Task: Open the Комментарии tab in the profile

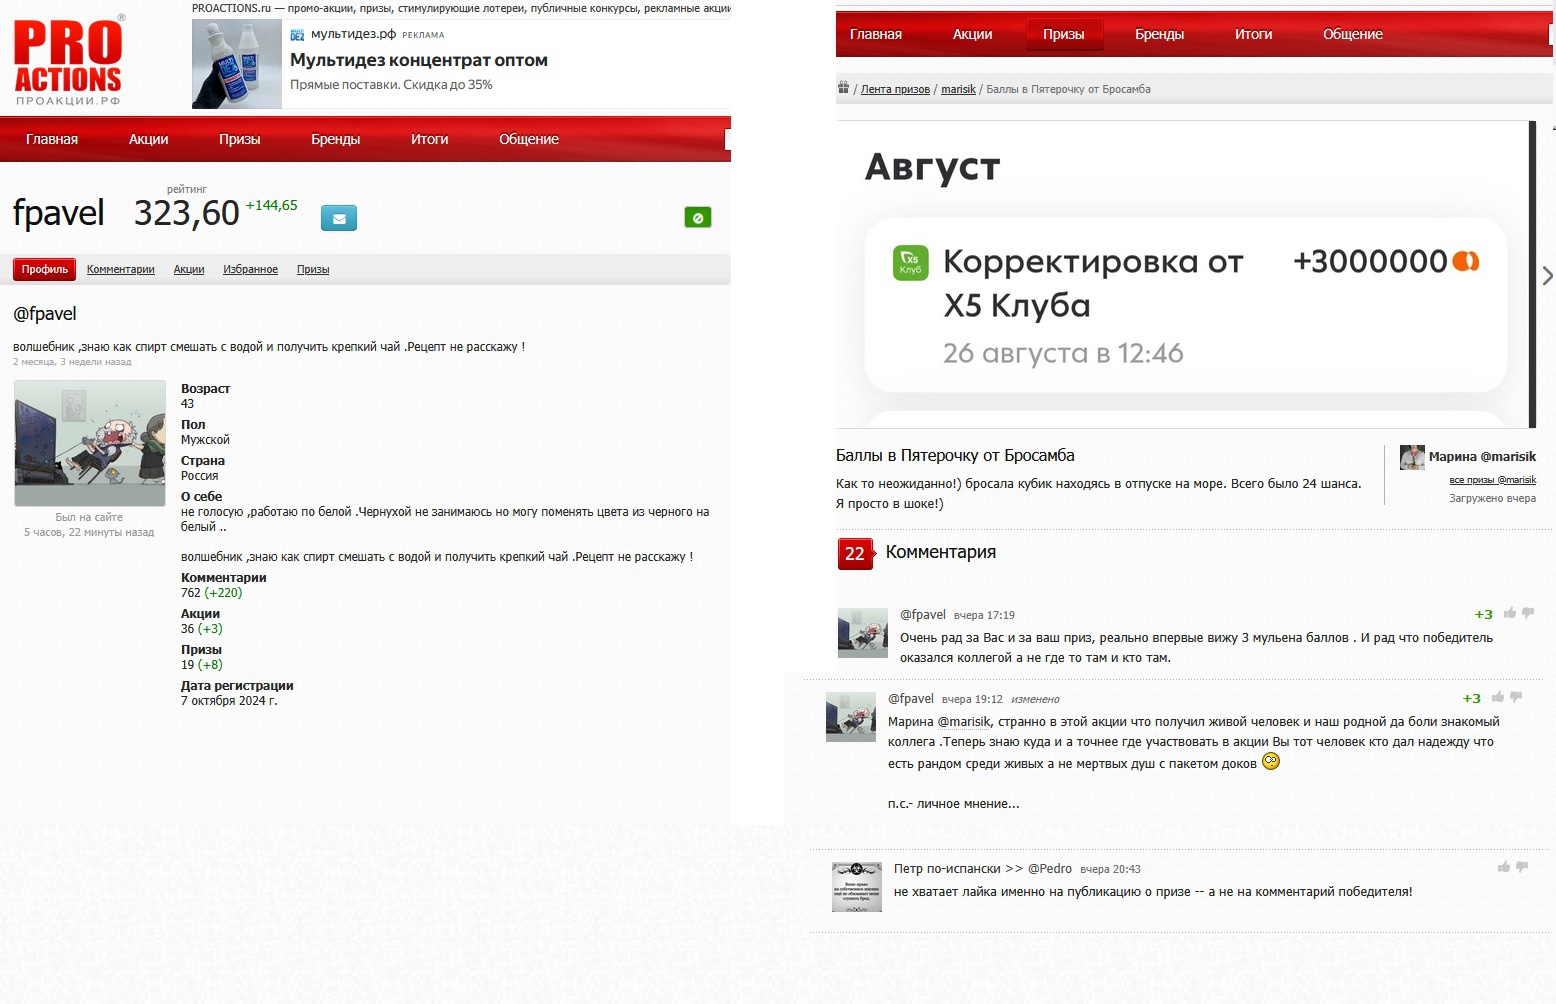Action: click(x=120, y=269)
